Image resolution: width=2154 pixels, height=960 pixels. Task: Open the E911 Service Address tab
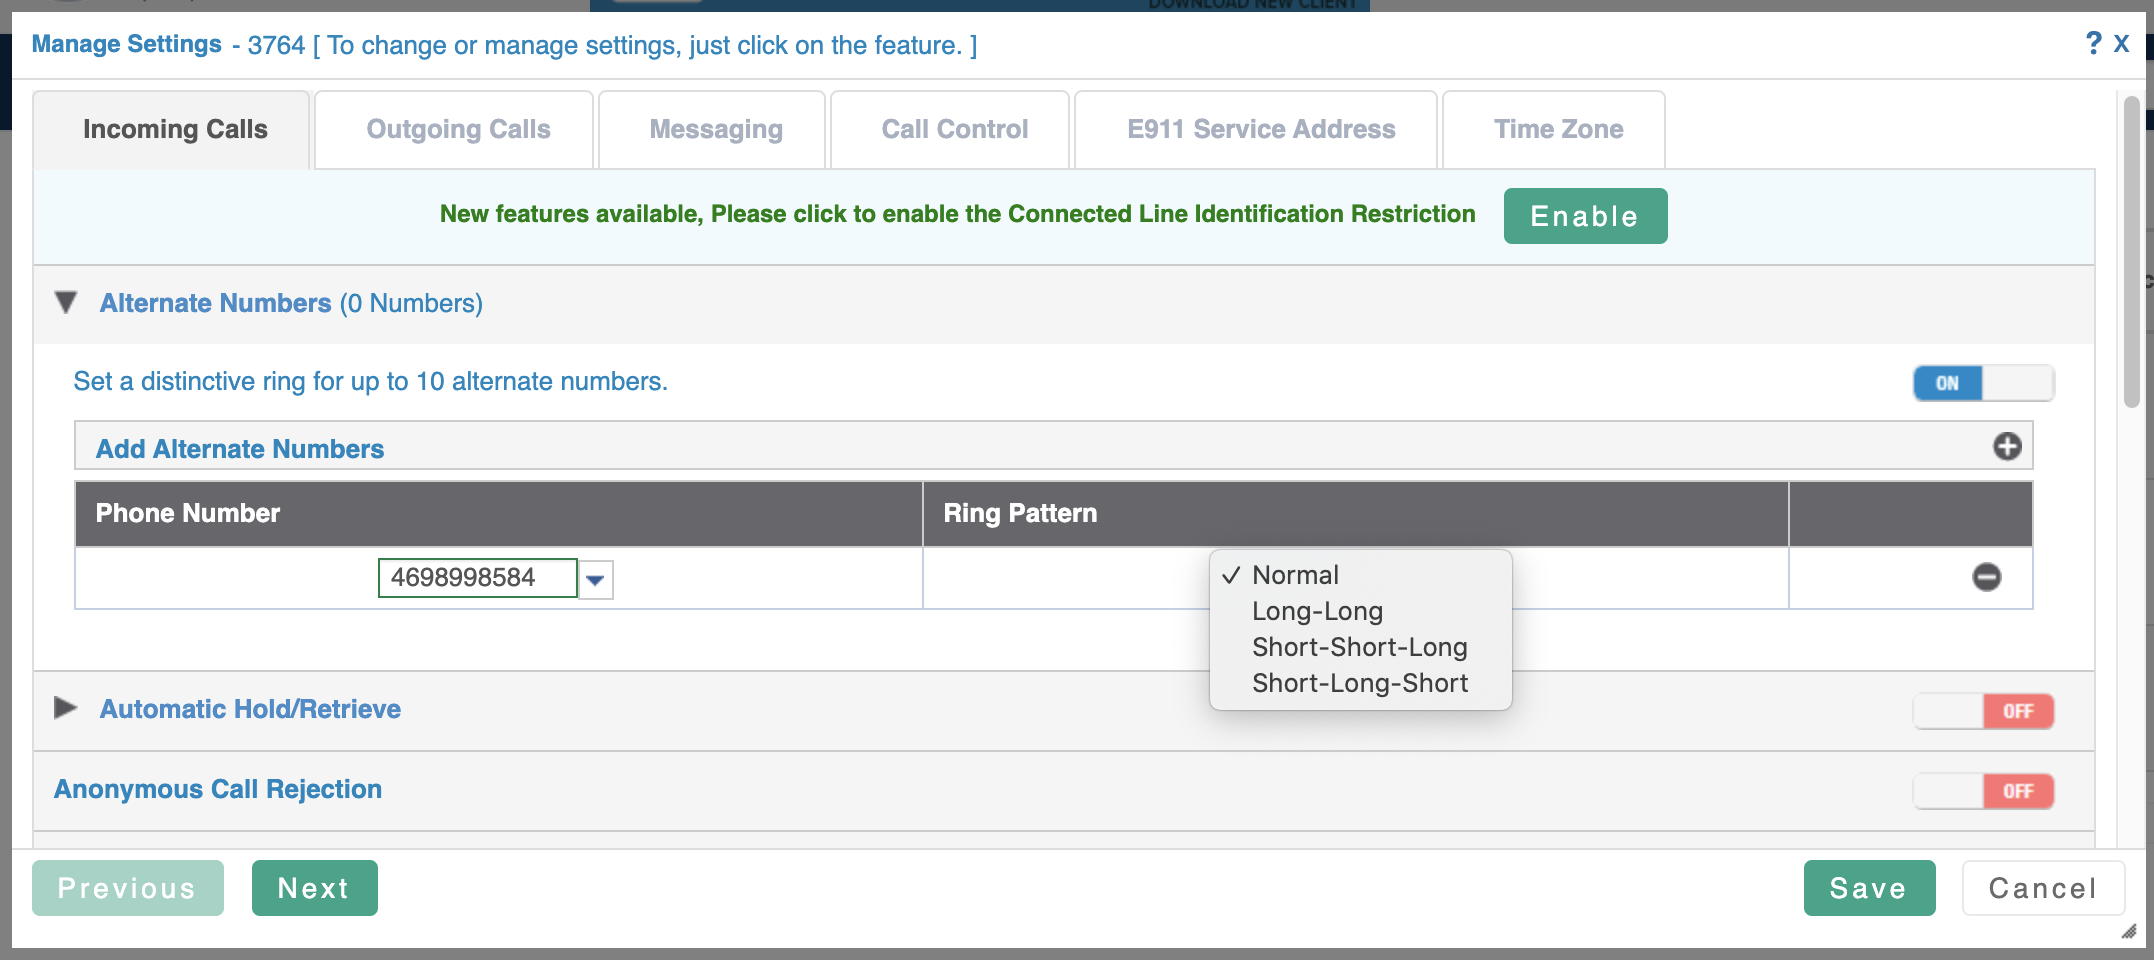tap(1260, 129)
